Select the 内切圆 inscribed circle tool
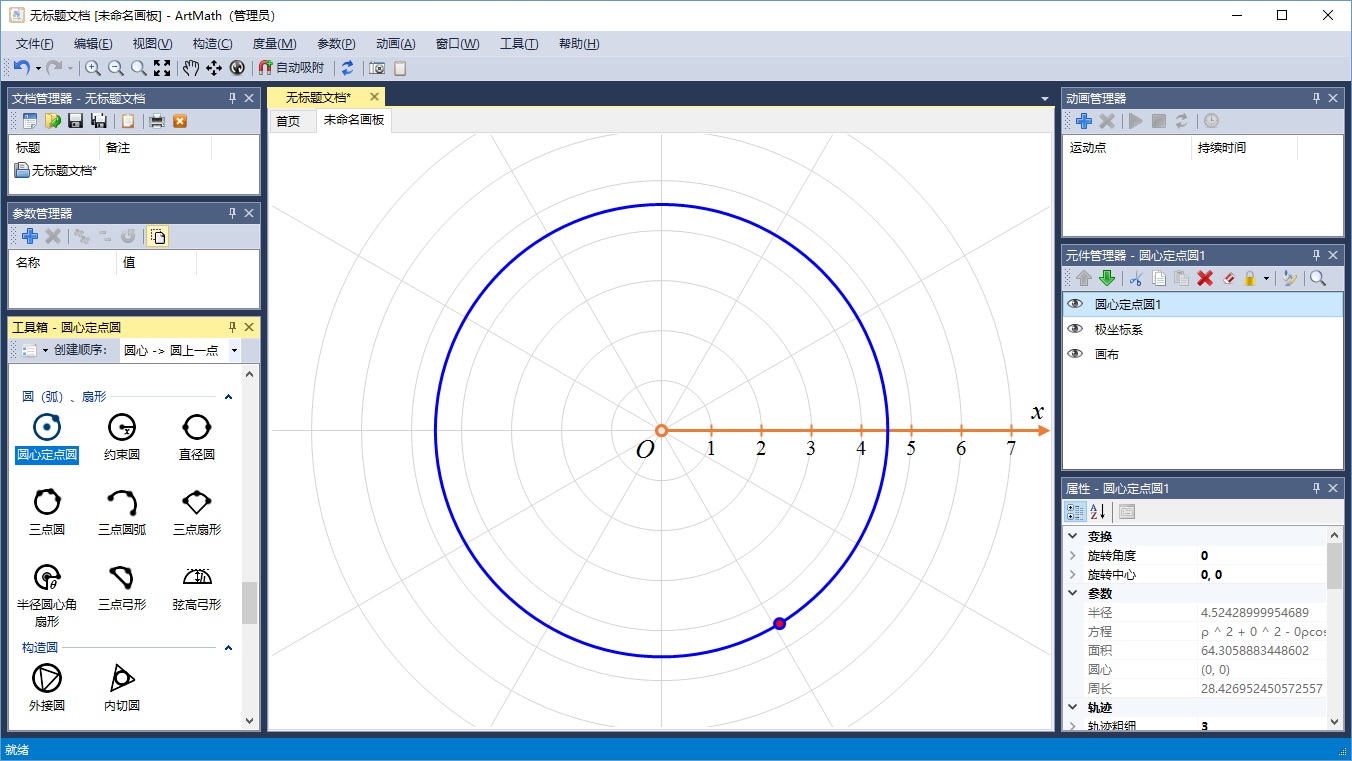The width and height of the screenshot is (1352, 761). (122, 679)
